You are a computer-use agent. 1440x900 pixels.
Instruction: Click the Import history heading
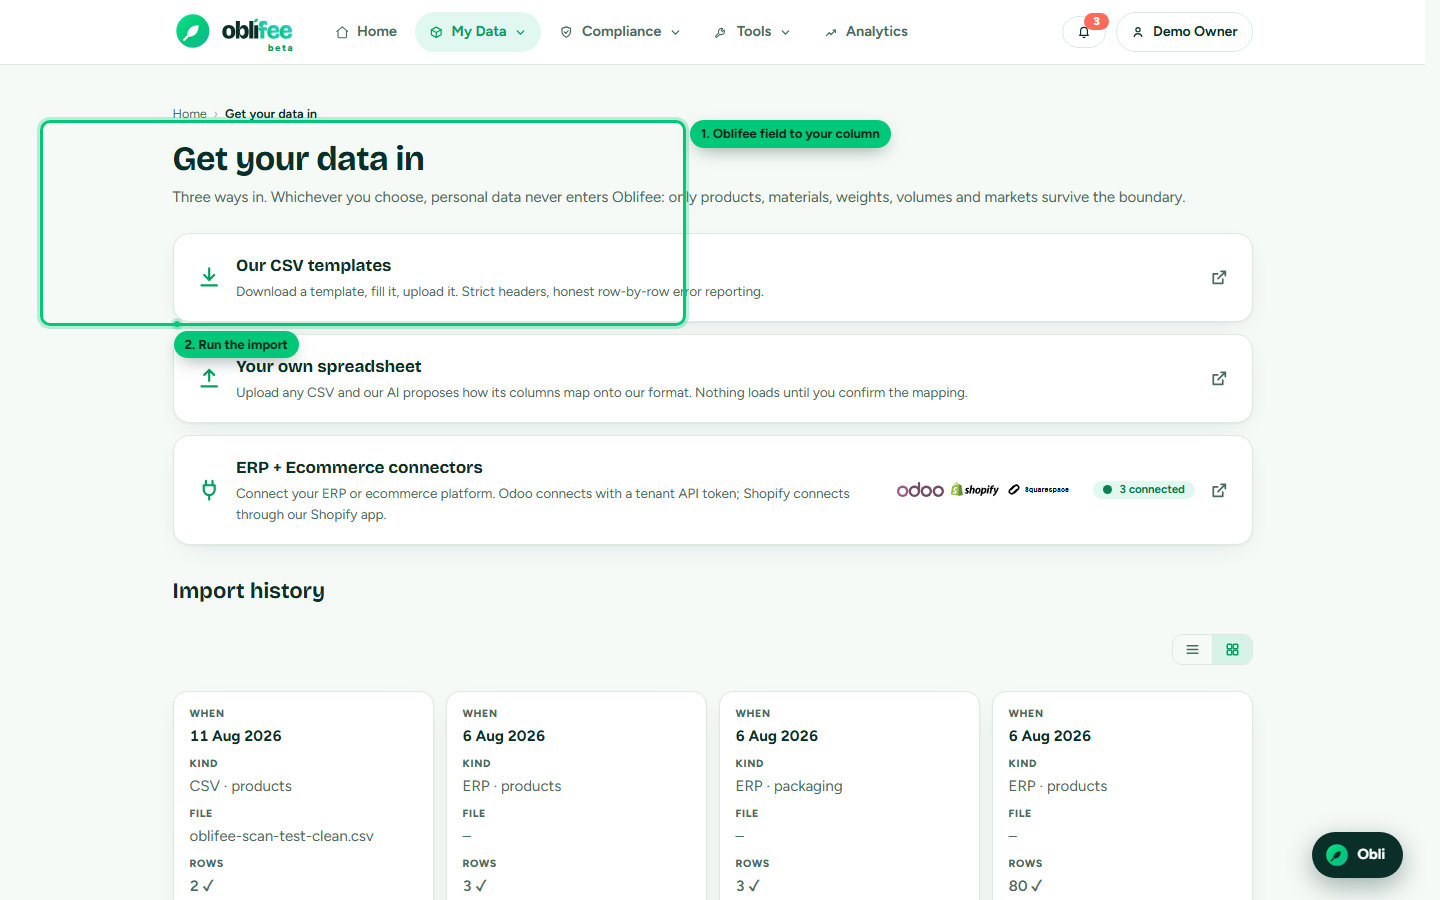[249, 591]
